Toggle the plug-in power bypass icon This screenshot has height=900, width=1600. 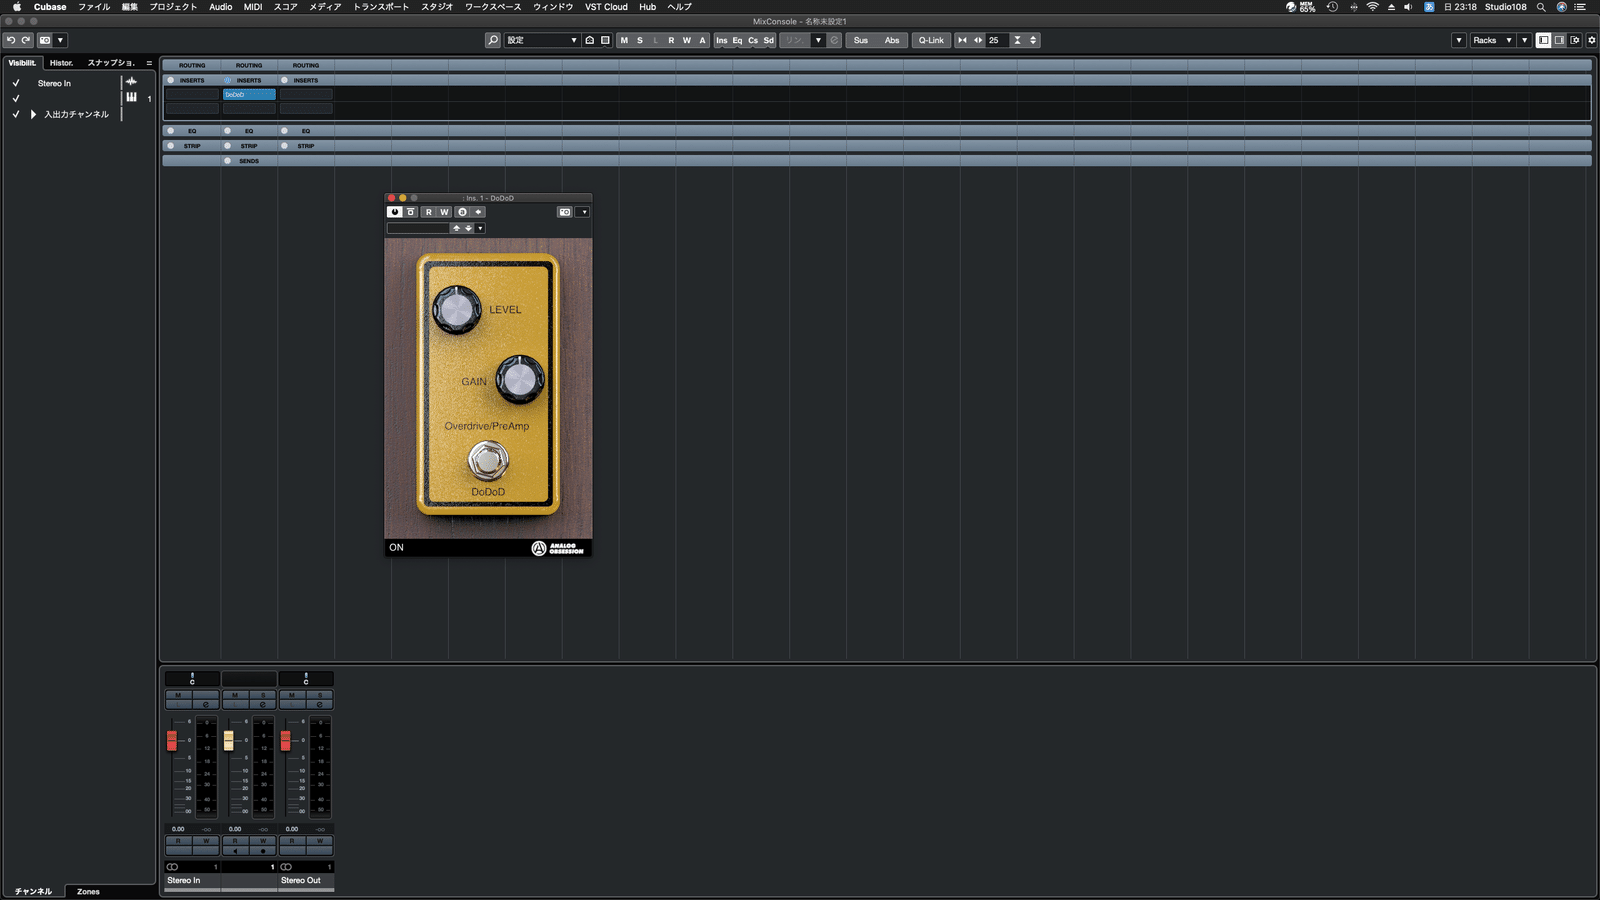coord(395,212)
